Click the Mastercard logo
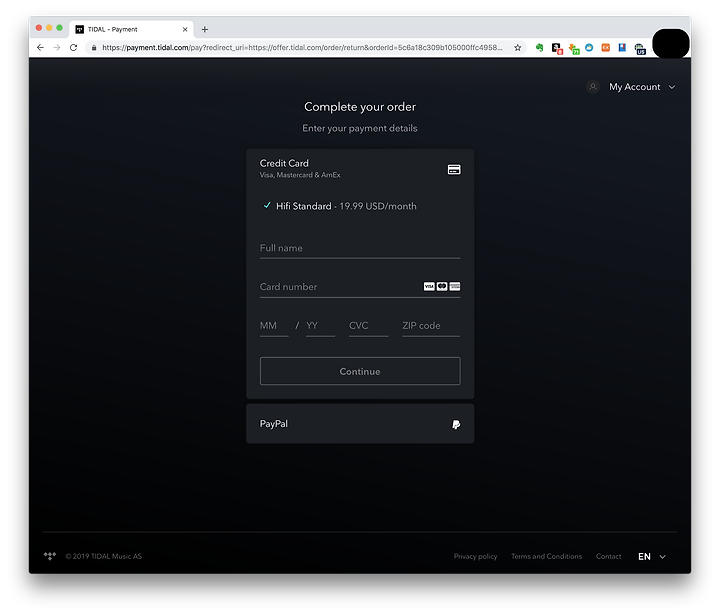 tap(442, 287)
